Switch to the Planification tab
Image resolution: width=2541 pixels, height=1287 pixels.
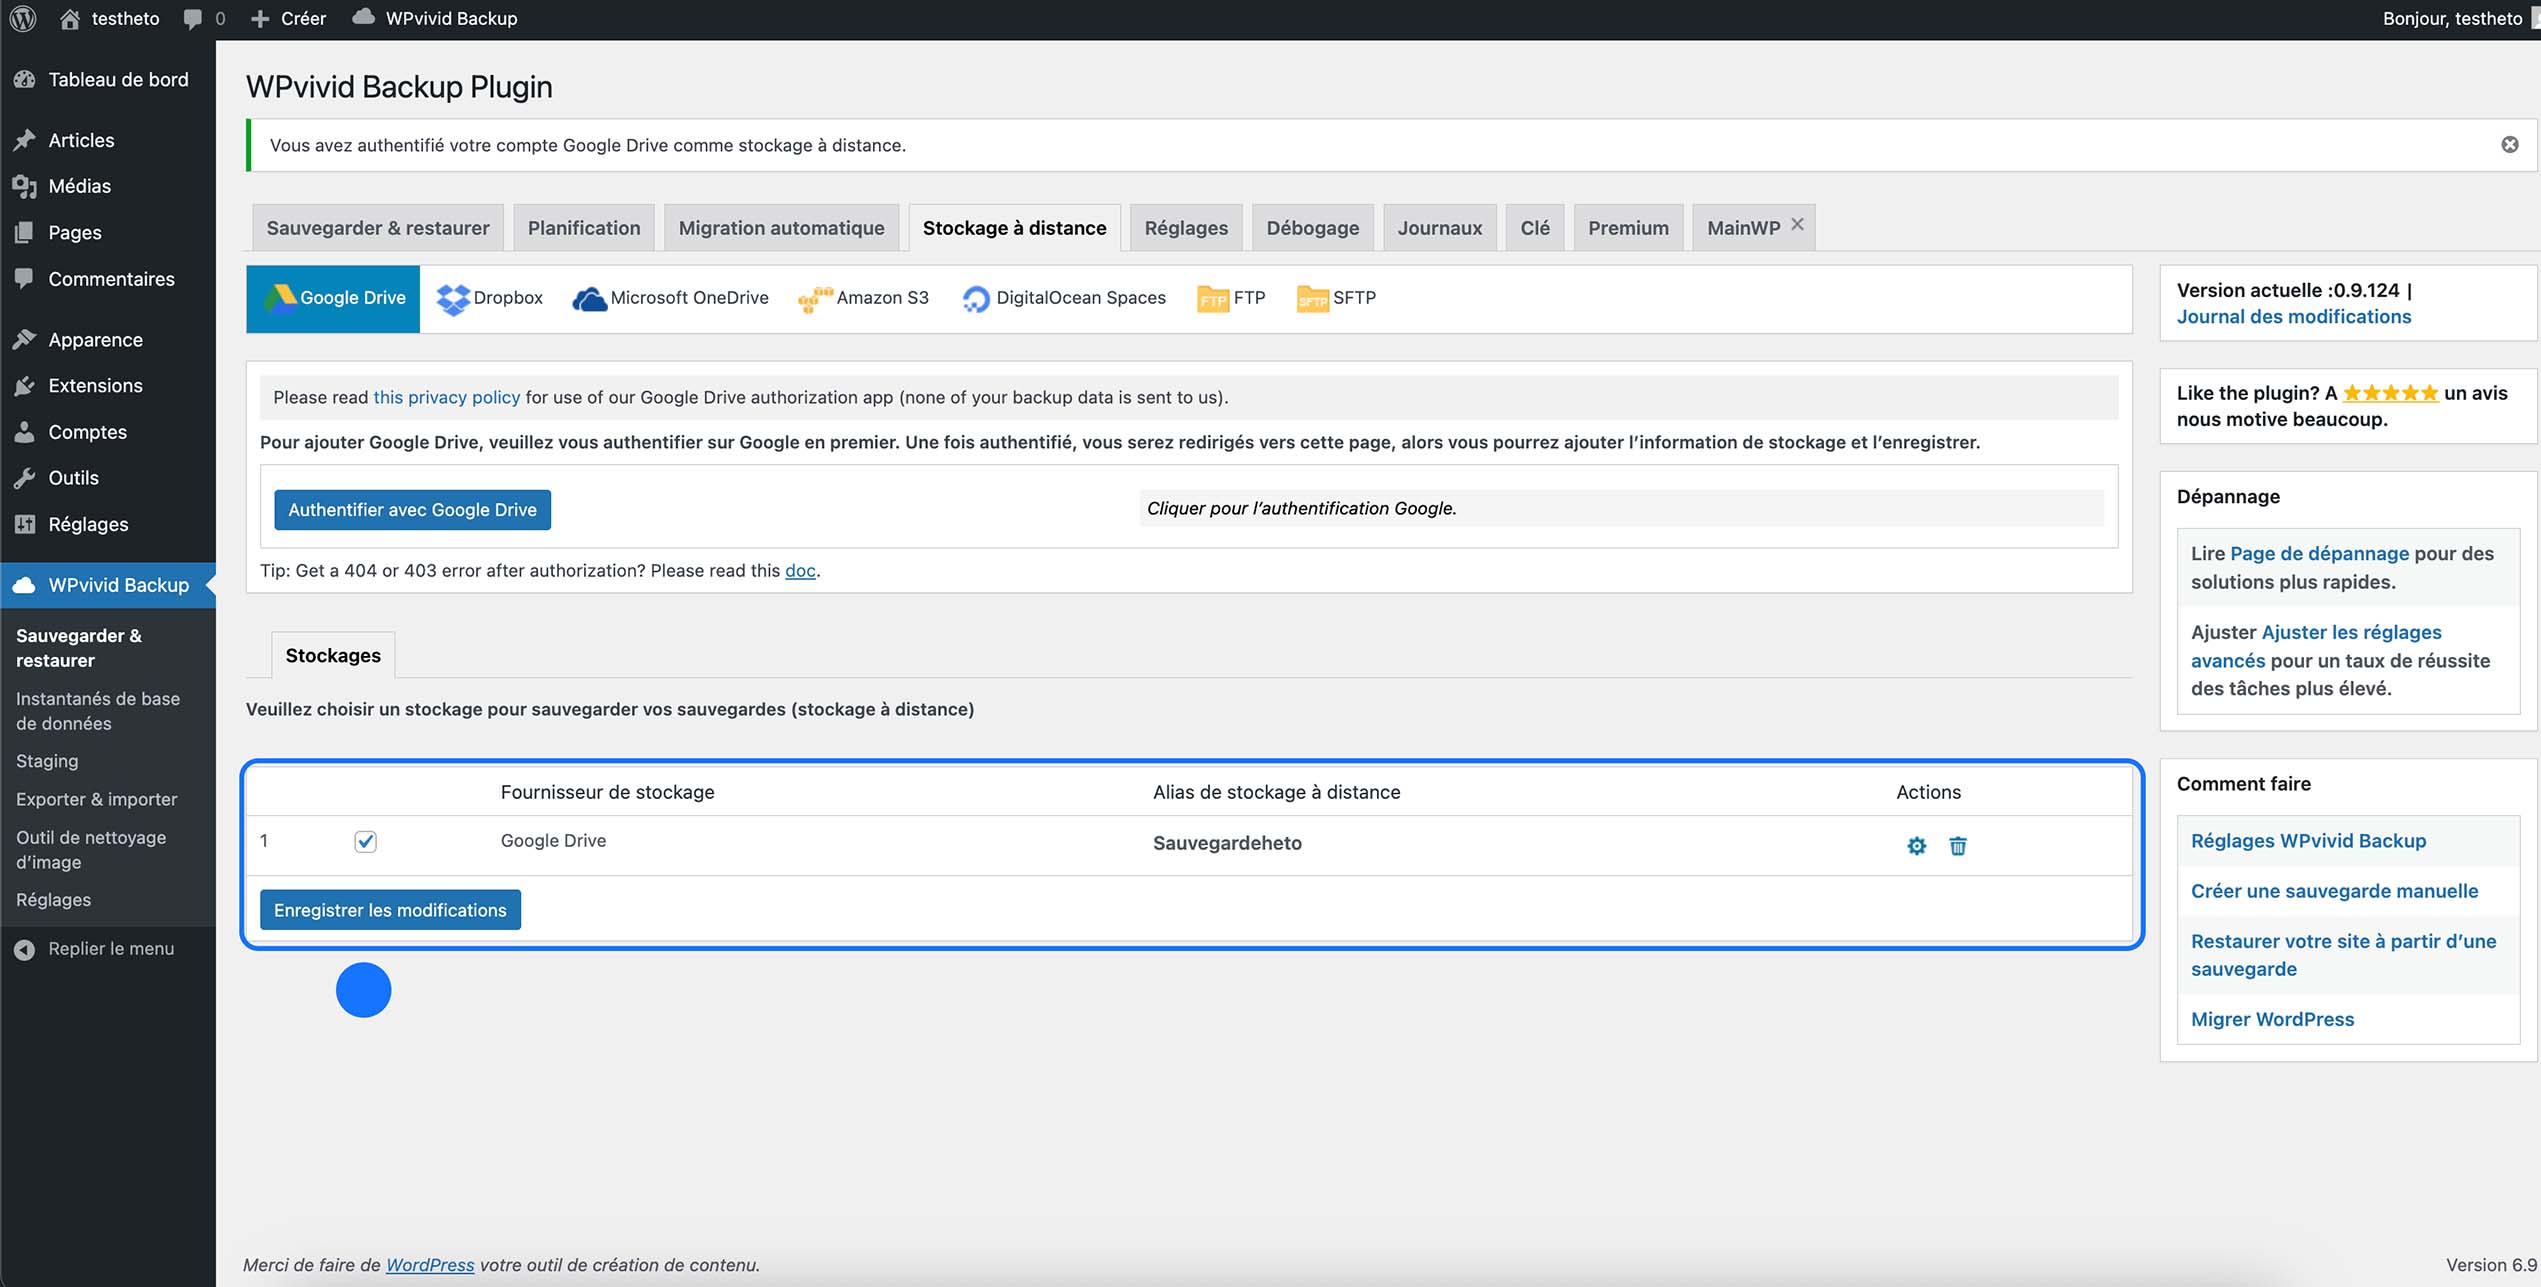tap(584, 227)
